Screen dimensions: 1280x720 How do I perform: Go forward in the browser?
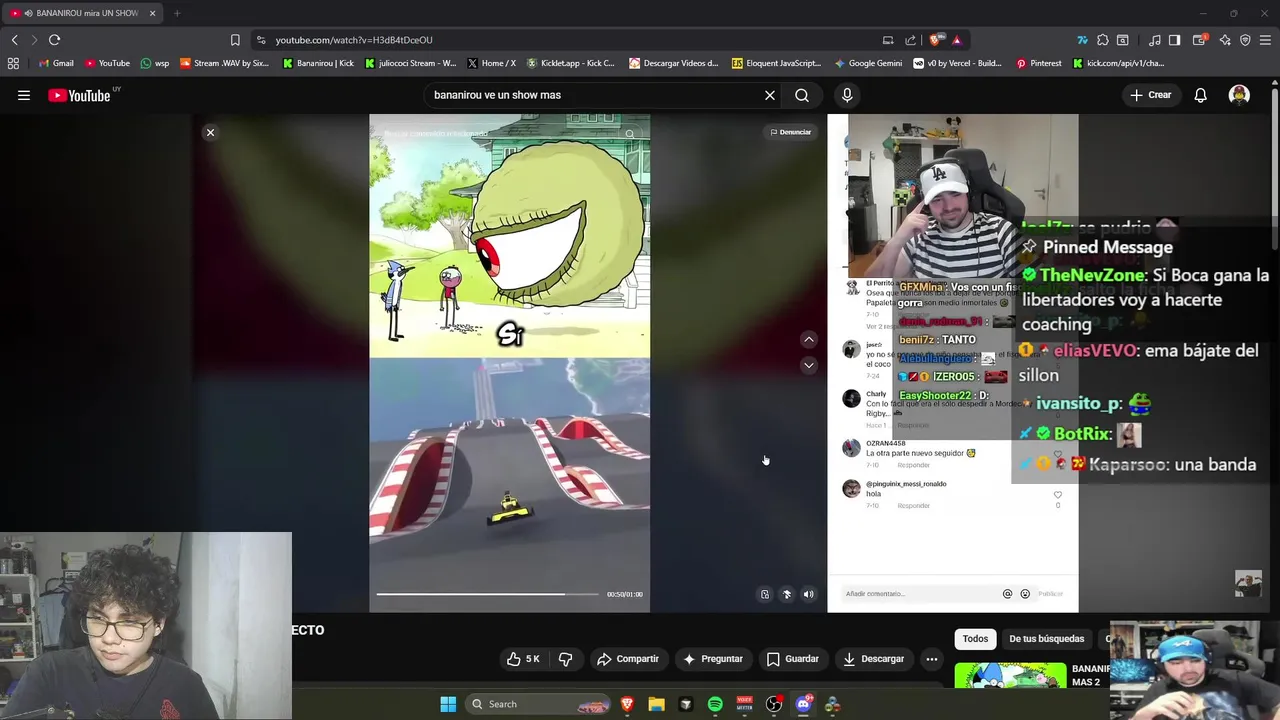33,40
